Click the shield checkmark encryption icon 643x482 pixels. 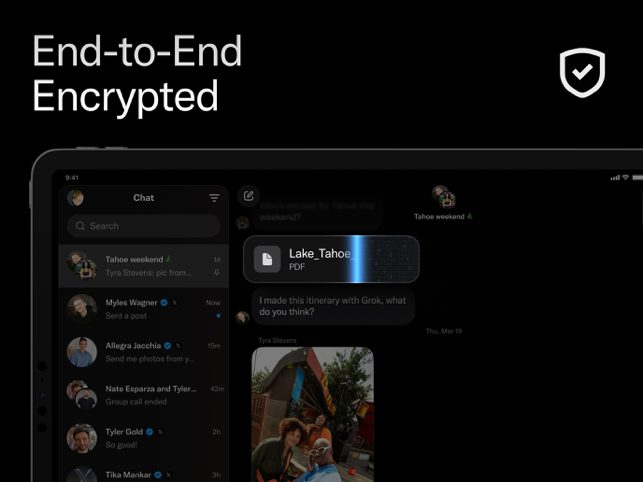click(582, 73)
